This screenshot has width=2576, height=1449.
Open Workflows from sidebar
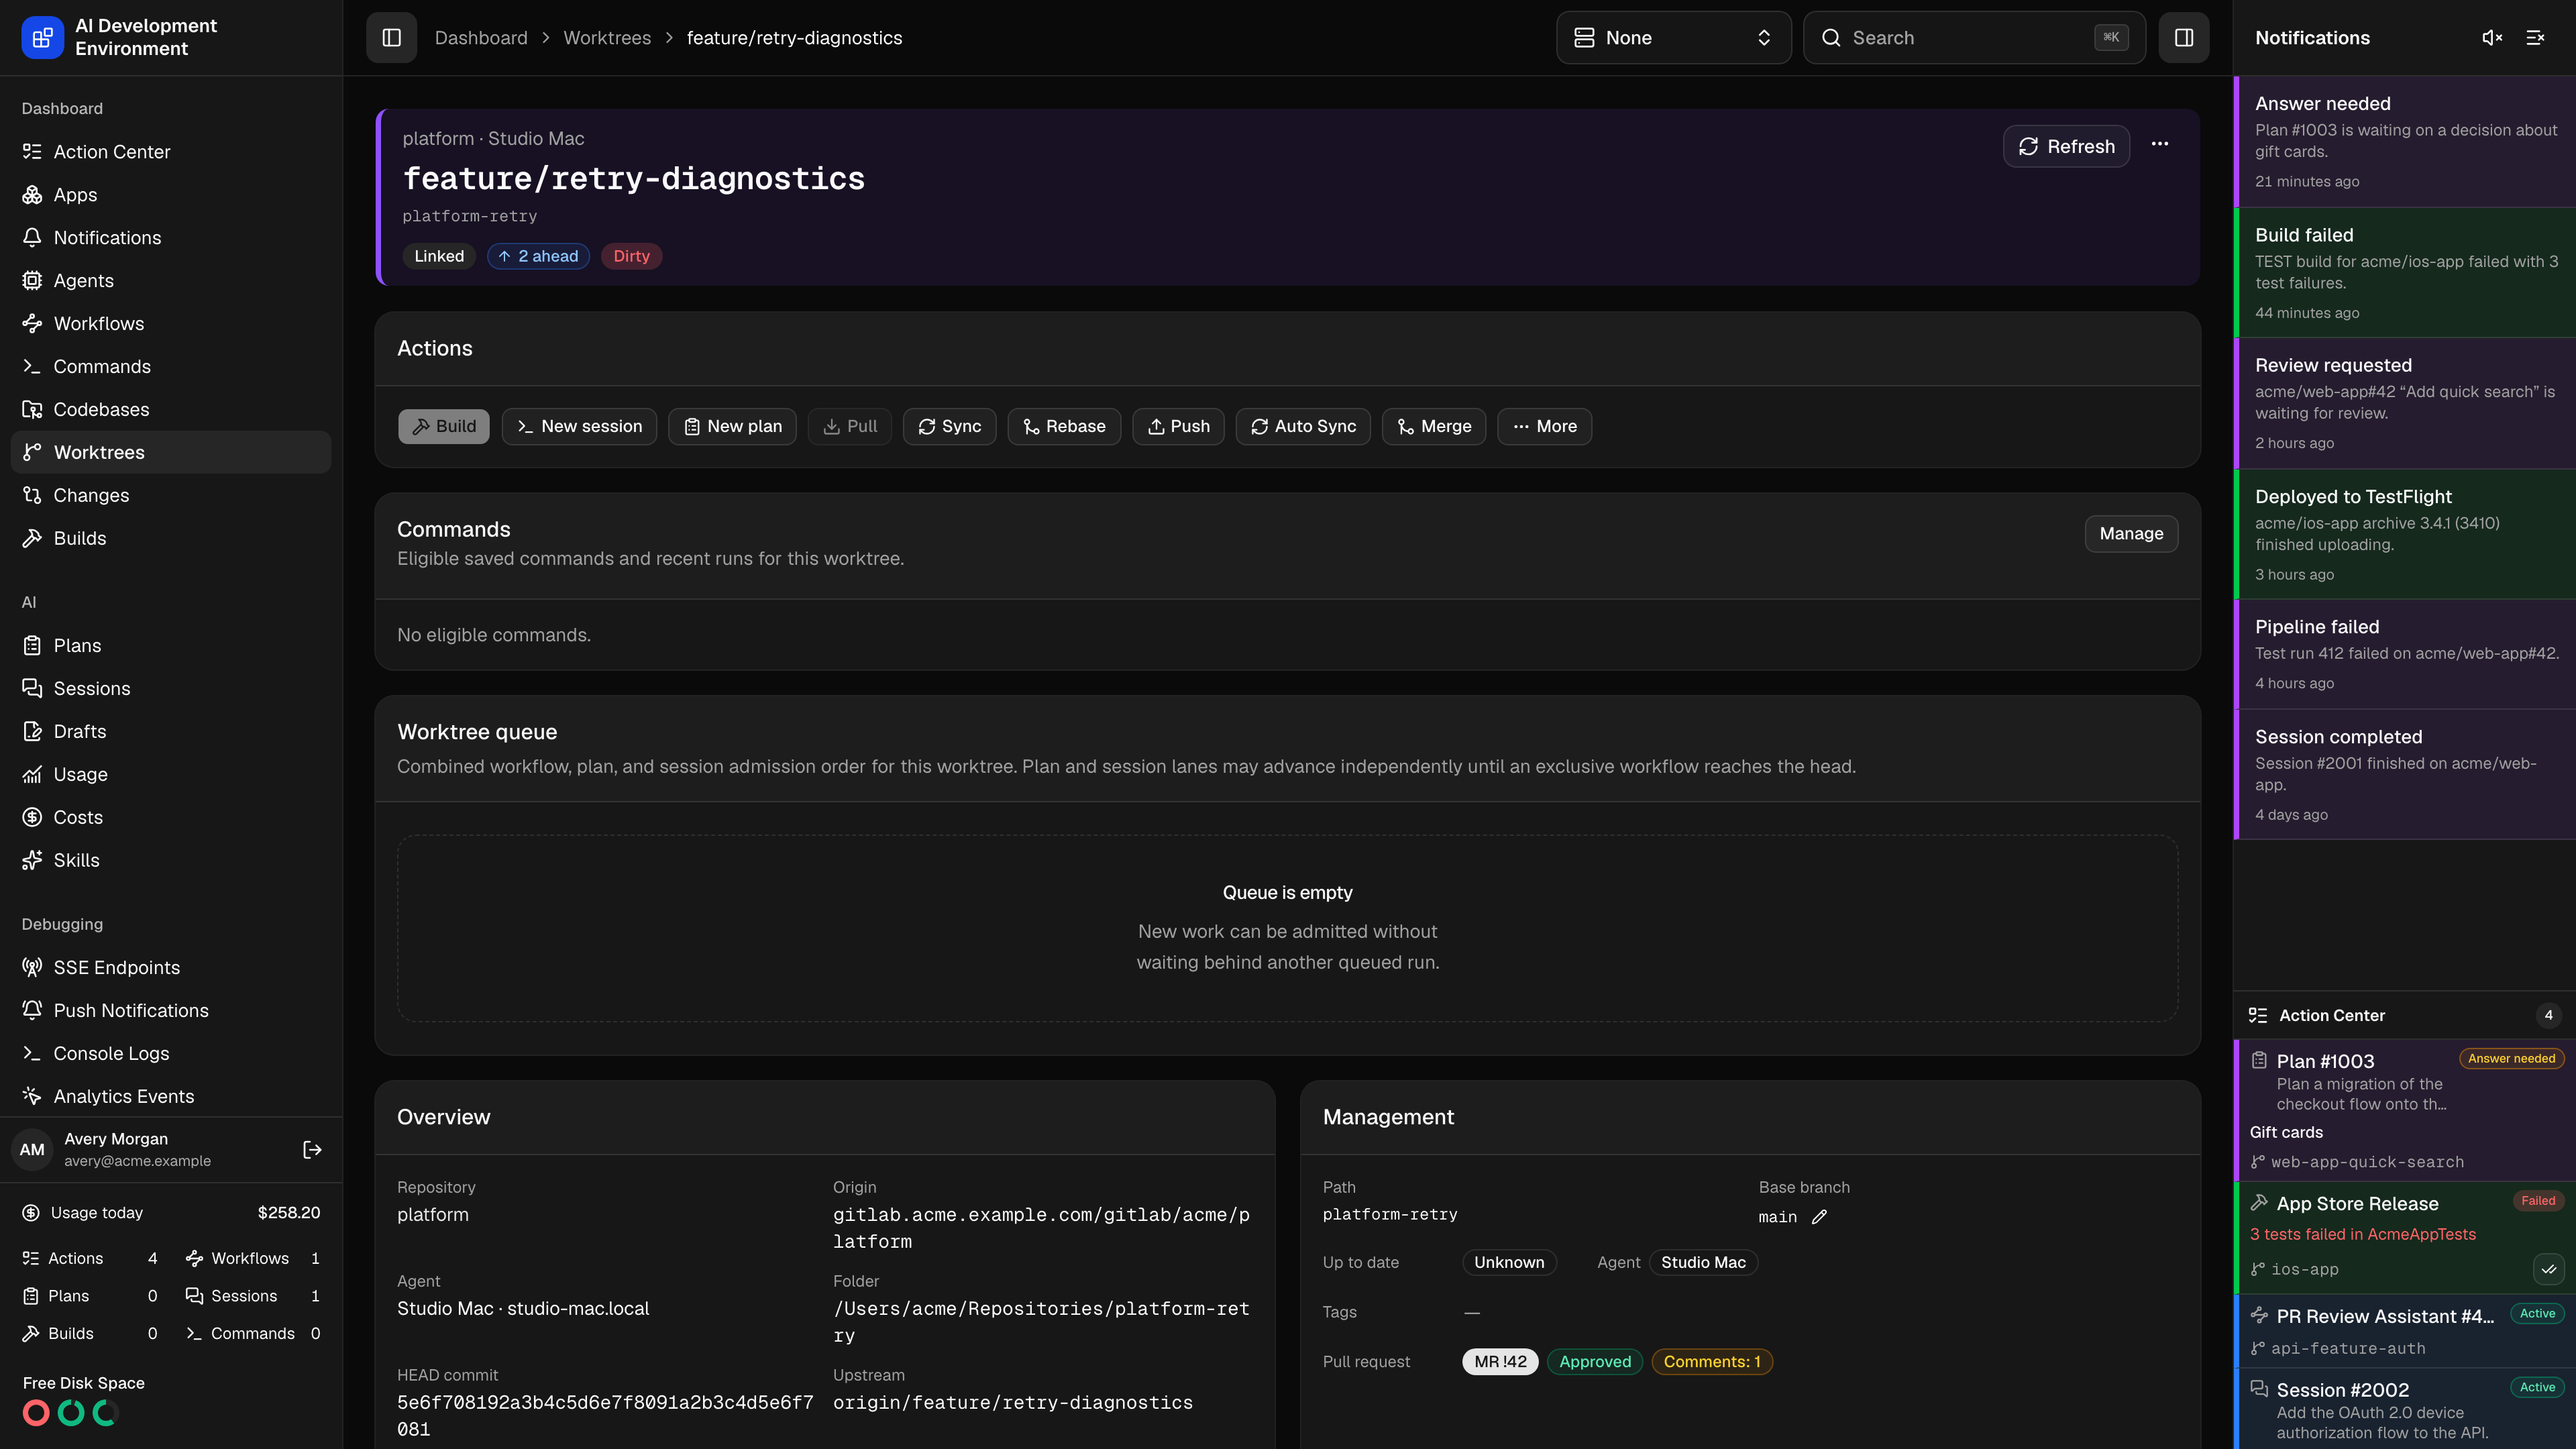(171, 324)
